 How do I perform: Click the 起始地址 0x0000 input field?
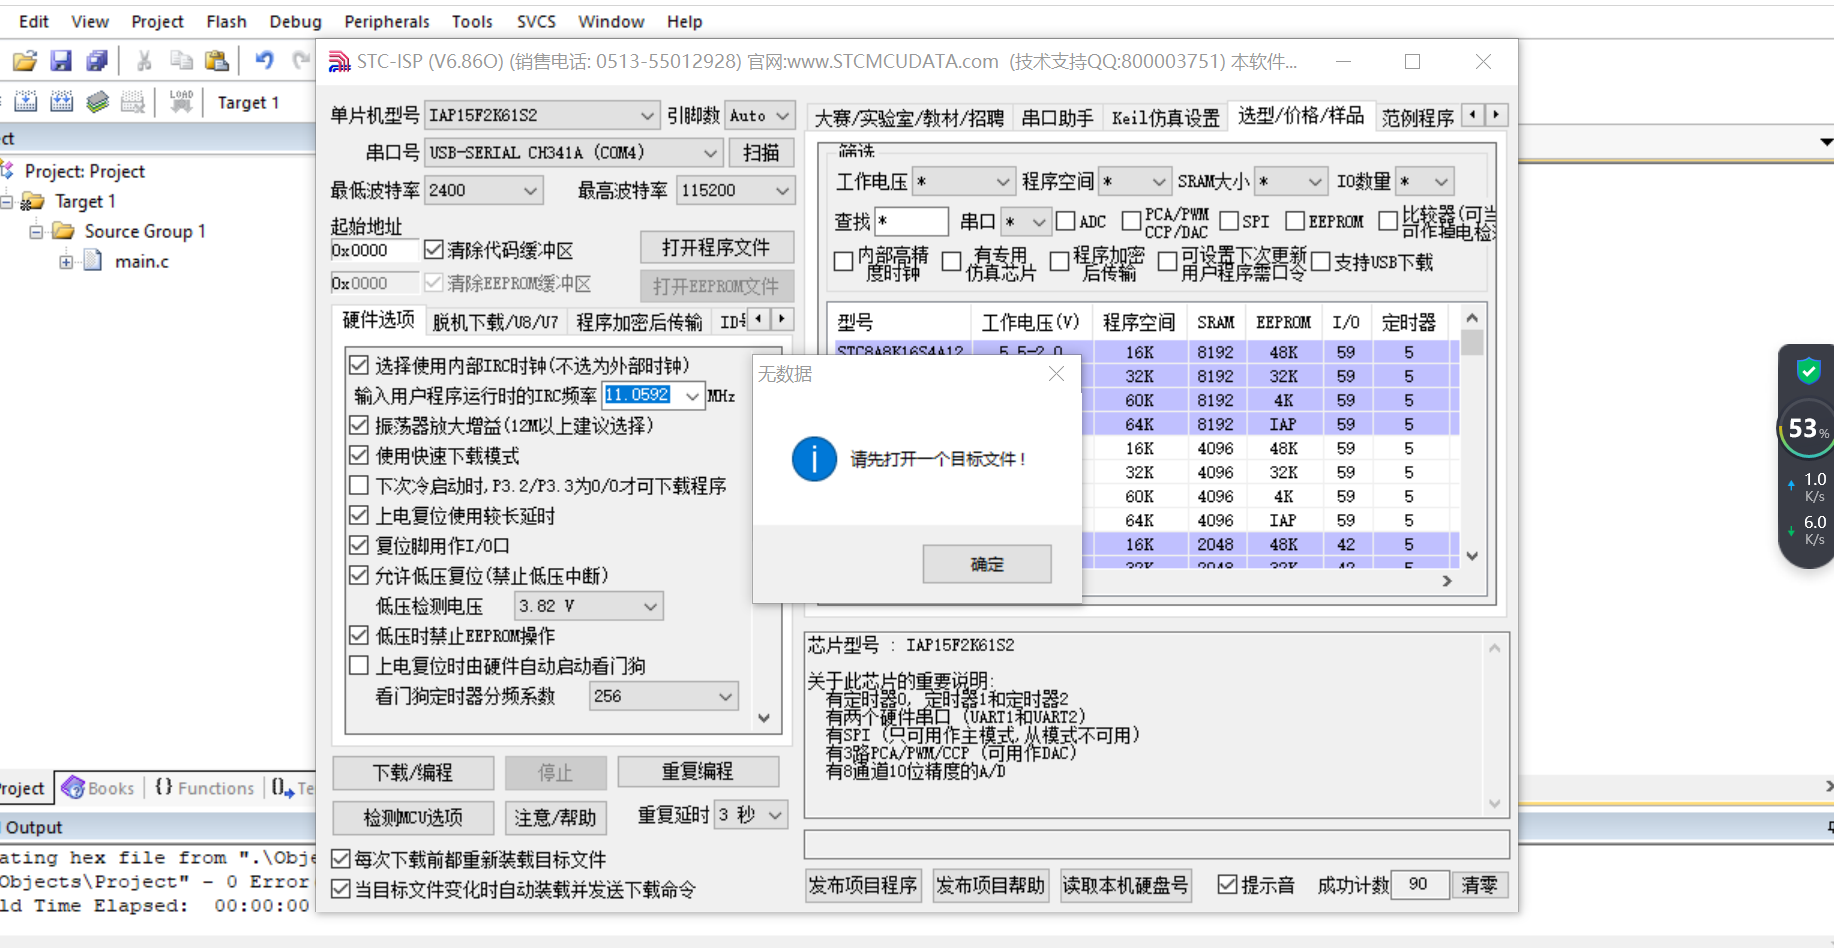point(374,250)
